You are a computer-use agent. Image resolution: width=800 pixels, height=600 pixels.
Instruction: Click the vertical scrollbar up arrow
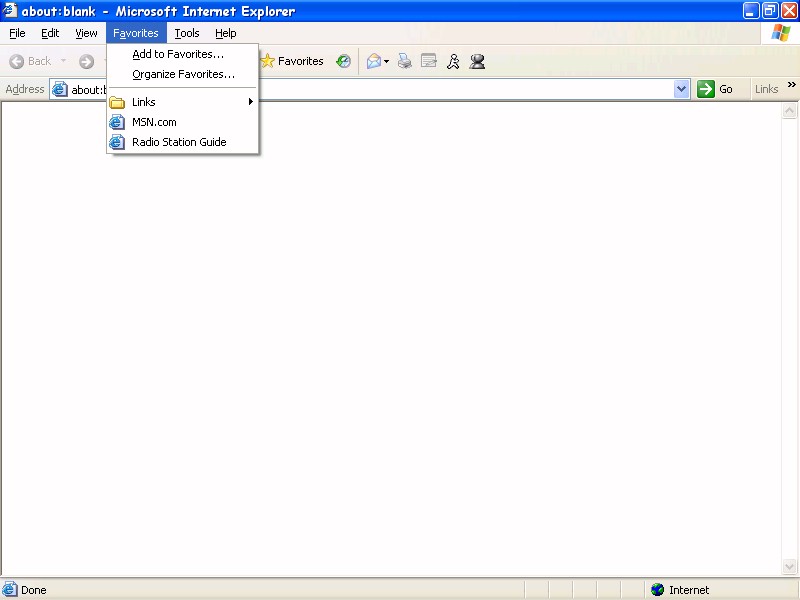(x=789, y=111)
